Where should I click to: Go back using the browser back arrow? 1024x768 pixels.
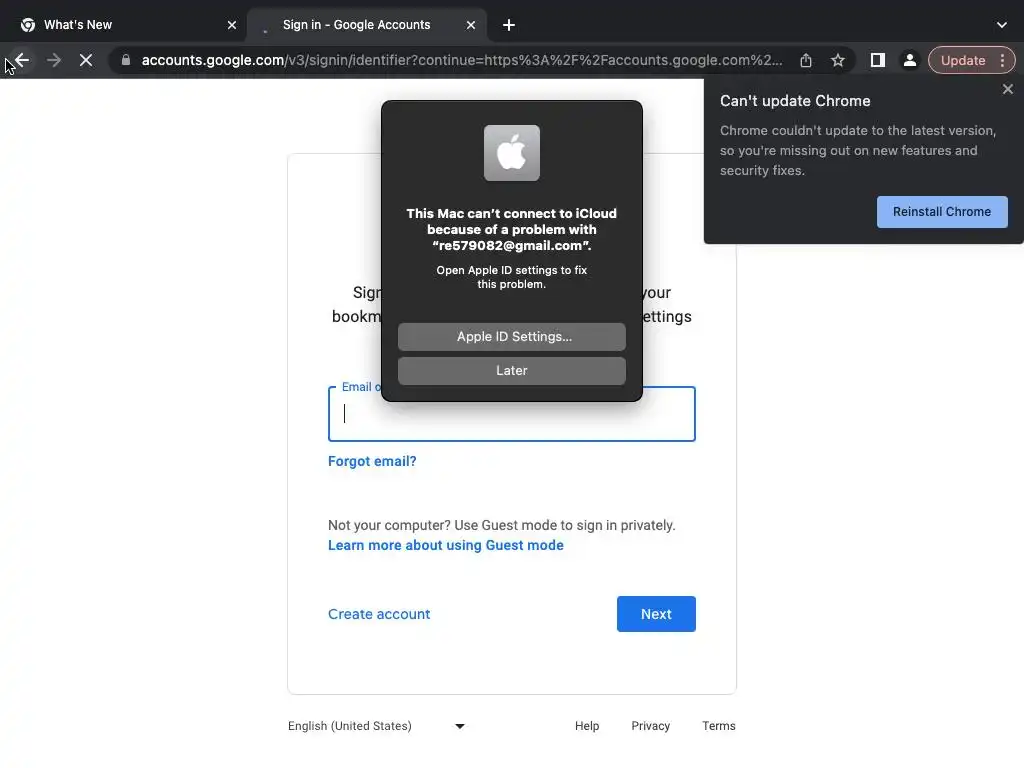point(22,61)
